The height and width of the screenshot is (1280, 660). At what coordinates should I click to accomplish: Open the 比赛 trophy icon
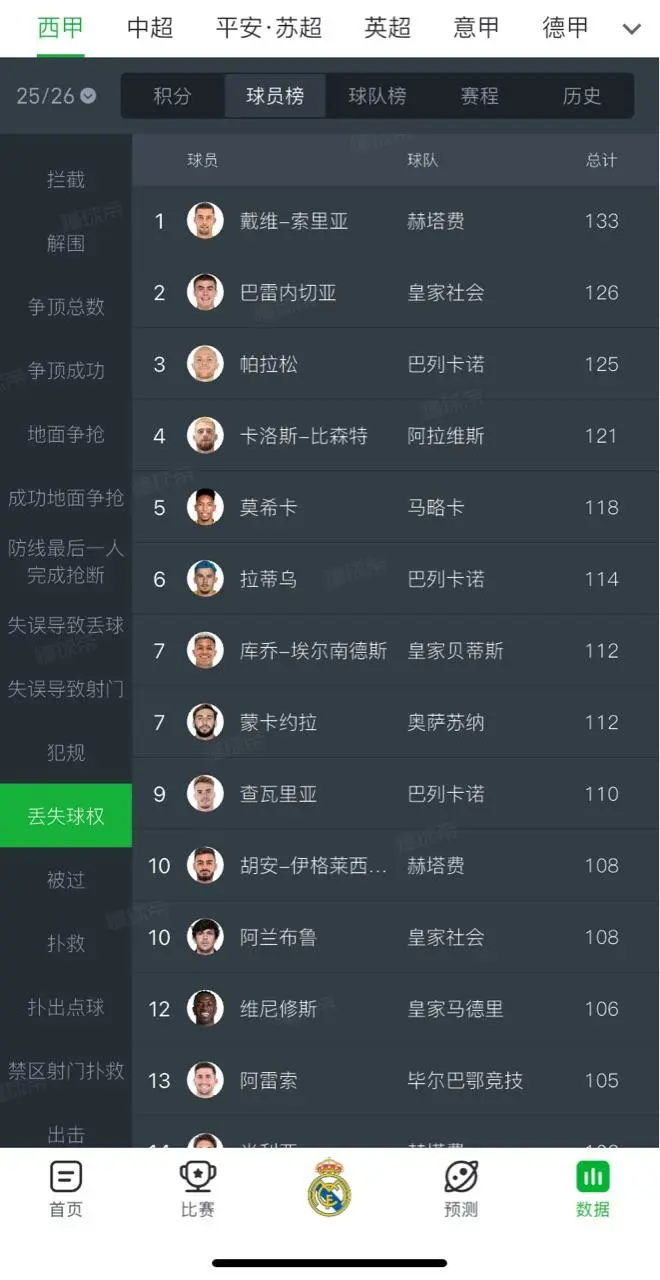[198, 1177]
